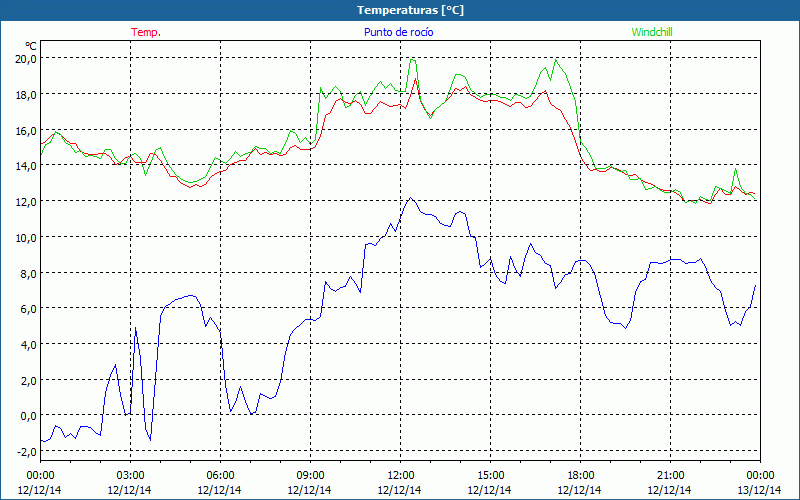Viewport: 800px width, 500px height.
Task: Click the 10,0 y-axis value
Action: tap(27, 237)
